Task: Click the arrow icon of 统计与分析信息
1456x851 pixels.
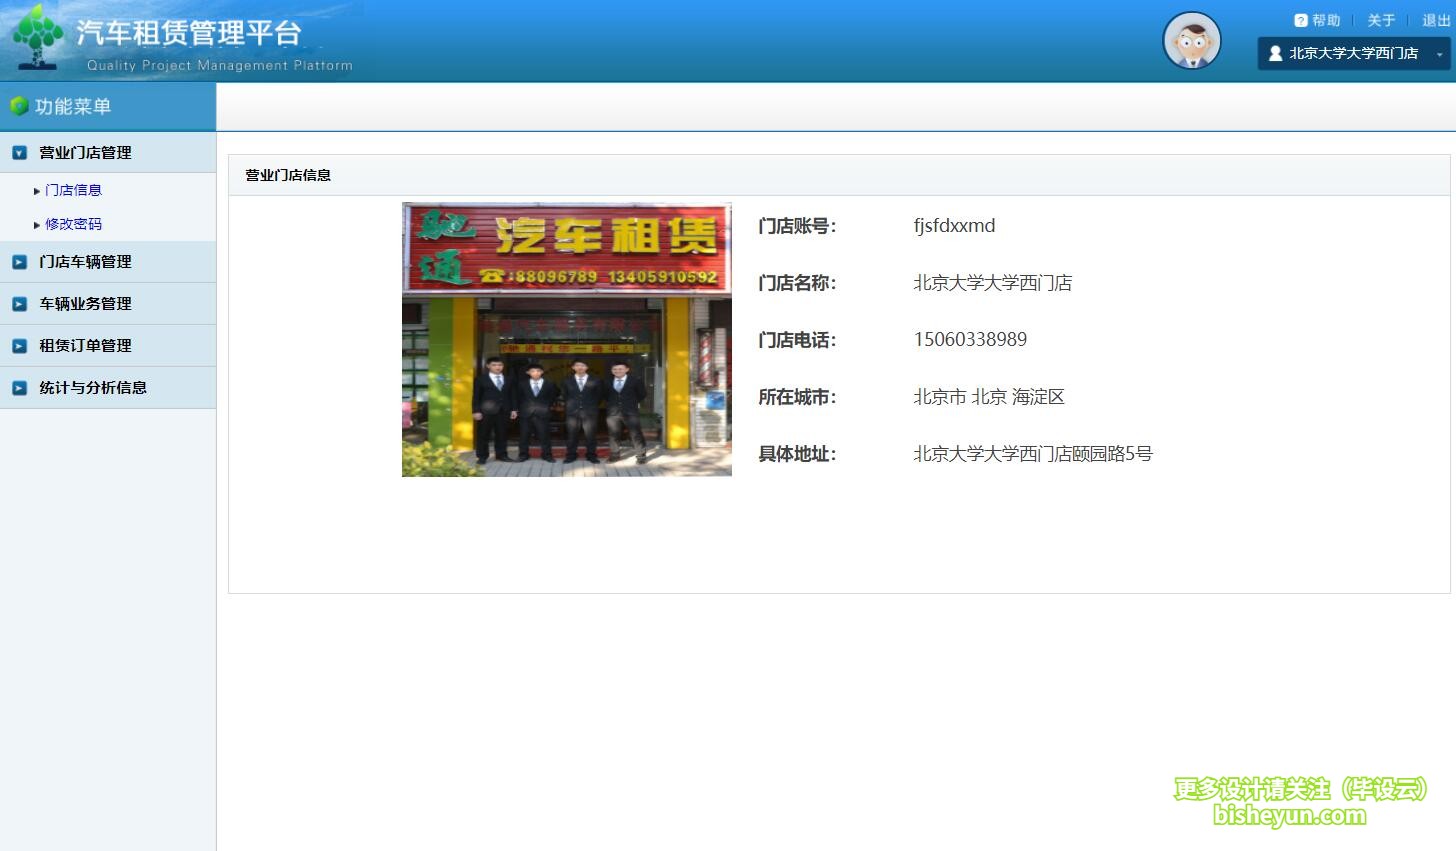Action: click(20, 387)
